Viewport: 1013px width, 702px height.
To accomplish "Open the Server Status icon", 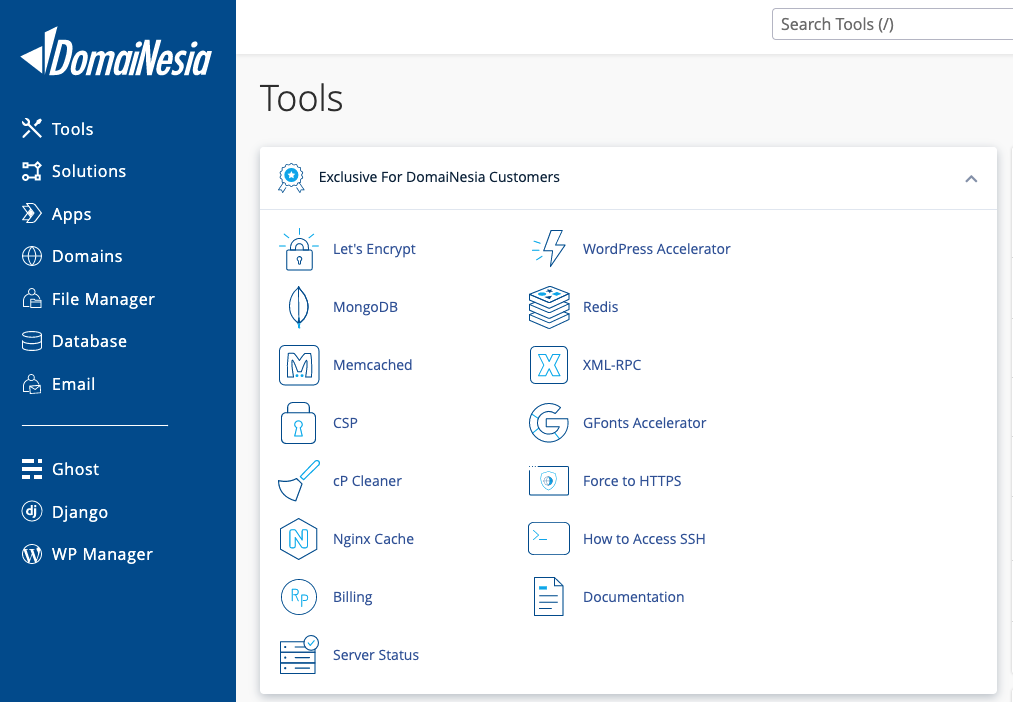I will 298,655.
